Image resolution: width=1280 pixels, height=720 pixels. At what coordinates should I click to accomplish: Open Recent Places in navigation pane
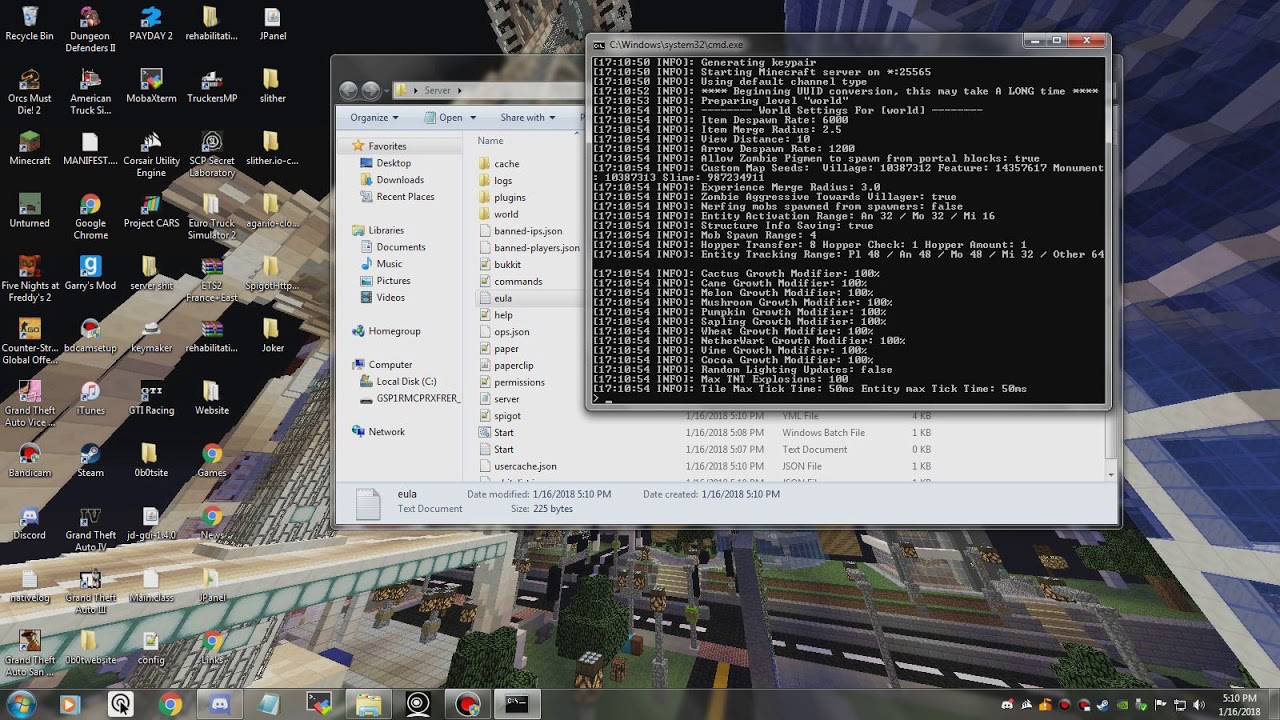point(405,197)
